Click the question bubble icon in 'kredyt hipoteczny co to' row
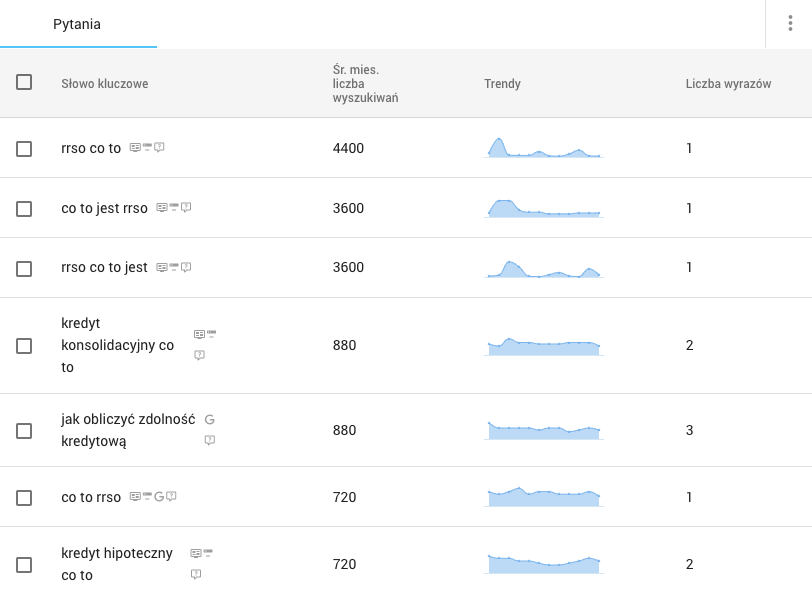The height and width of the screenshot is (599, 812). click(196, 574)
